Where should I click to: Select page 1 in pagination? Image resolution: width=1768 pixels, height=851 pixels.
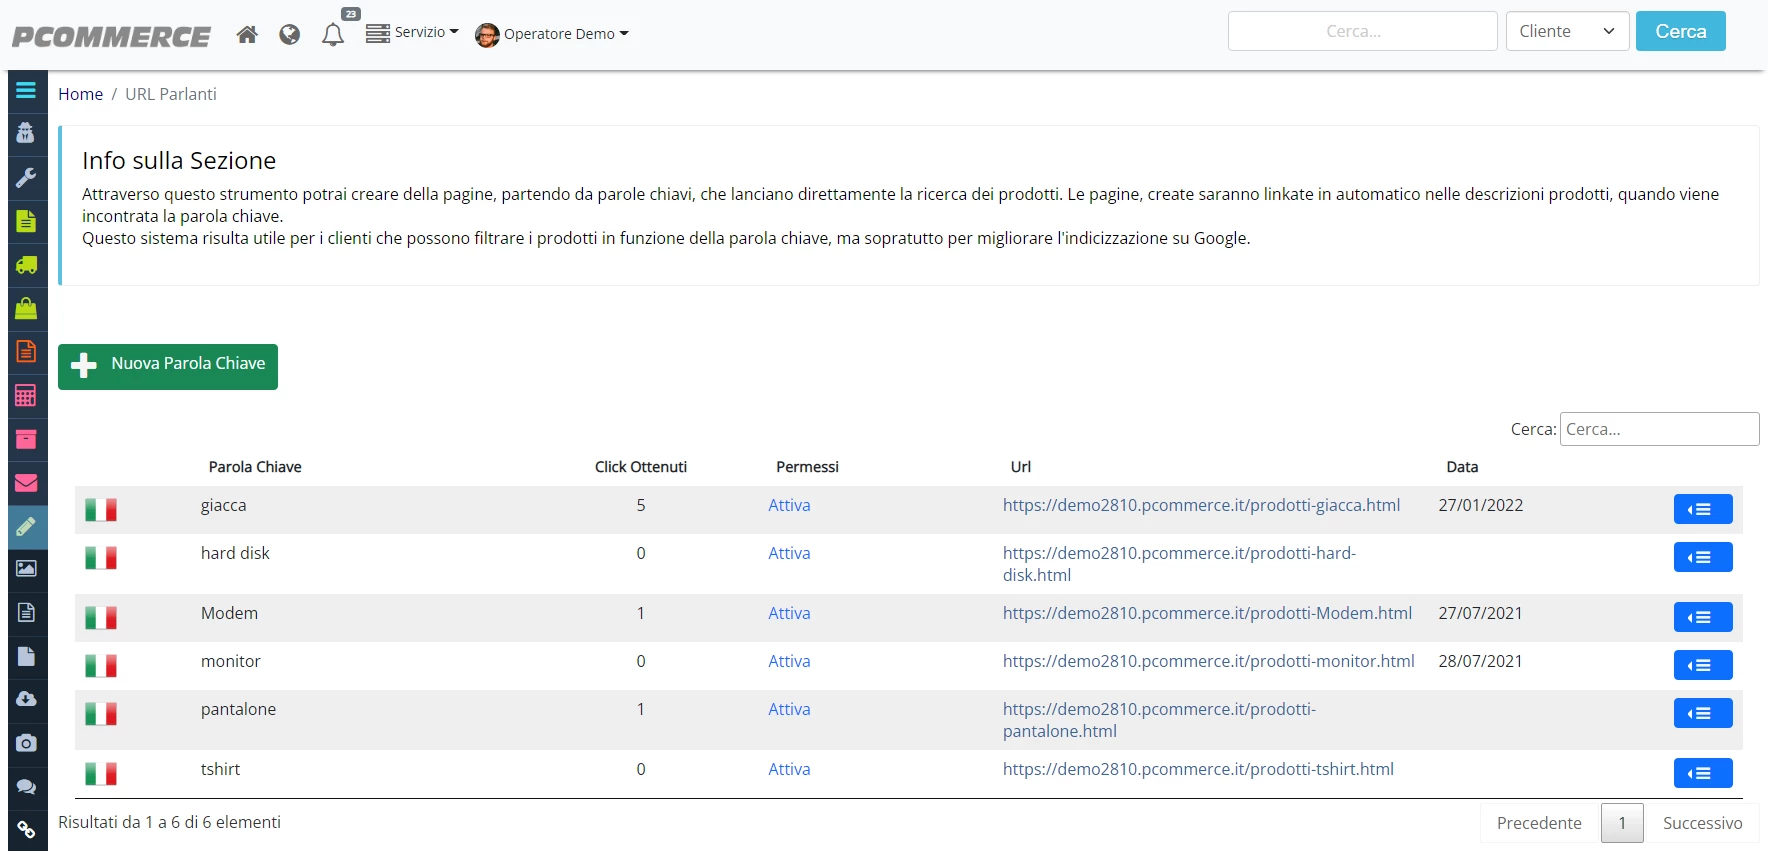tap(1622, 823)
